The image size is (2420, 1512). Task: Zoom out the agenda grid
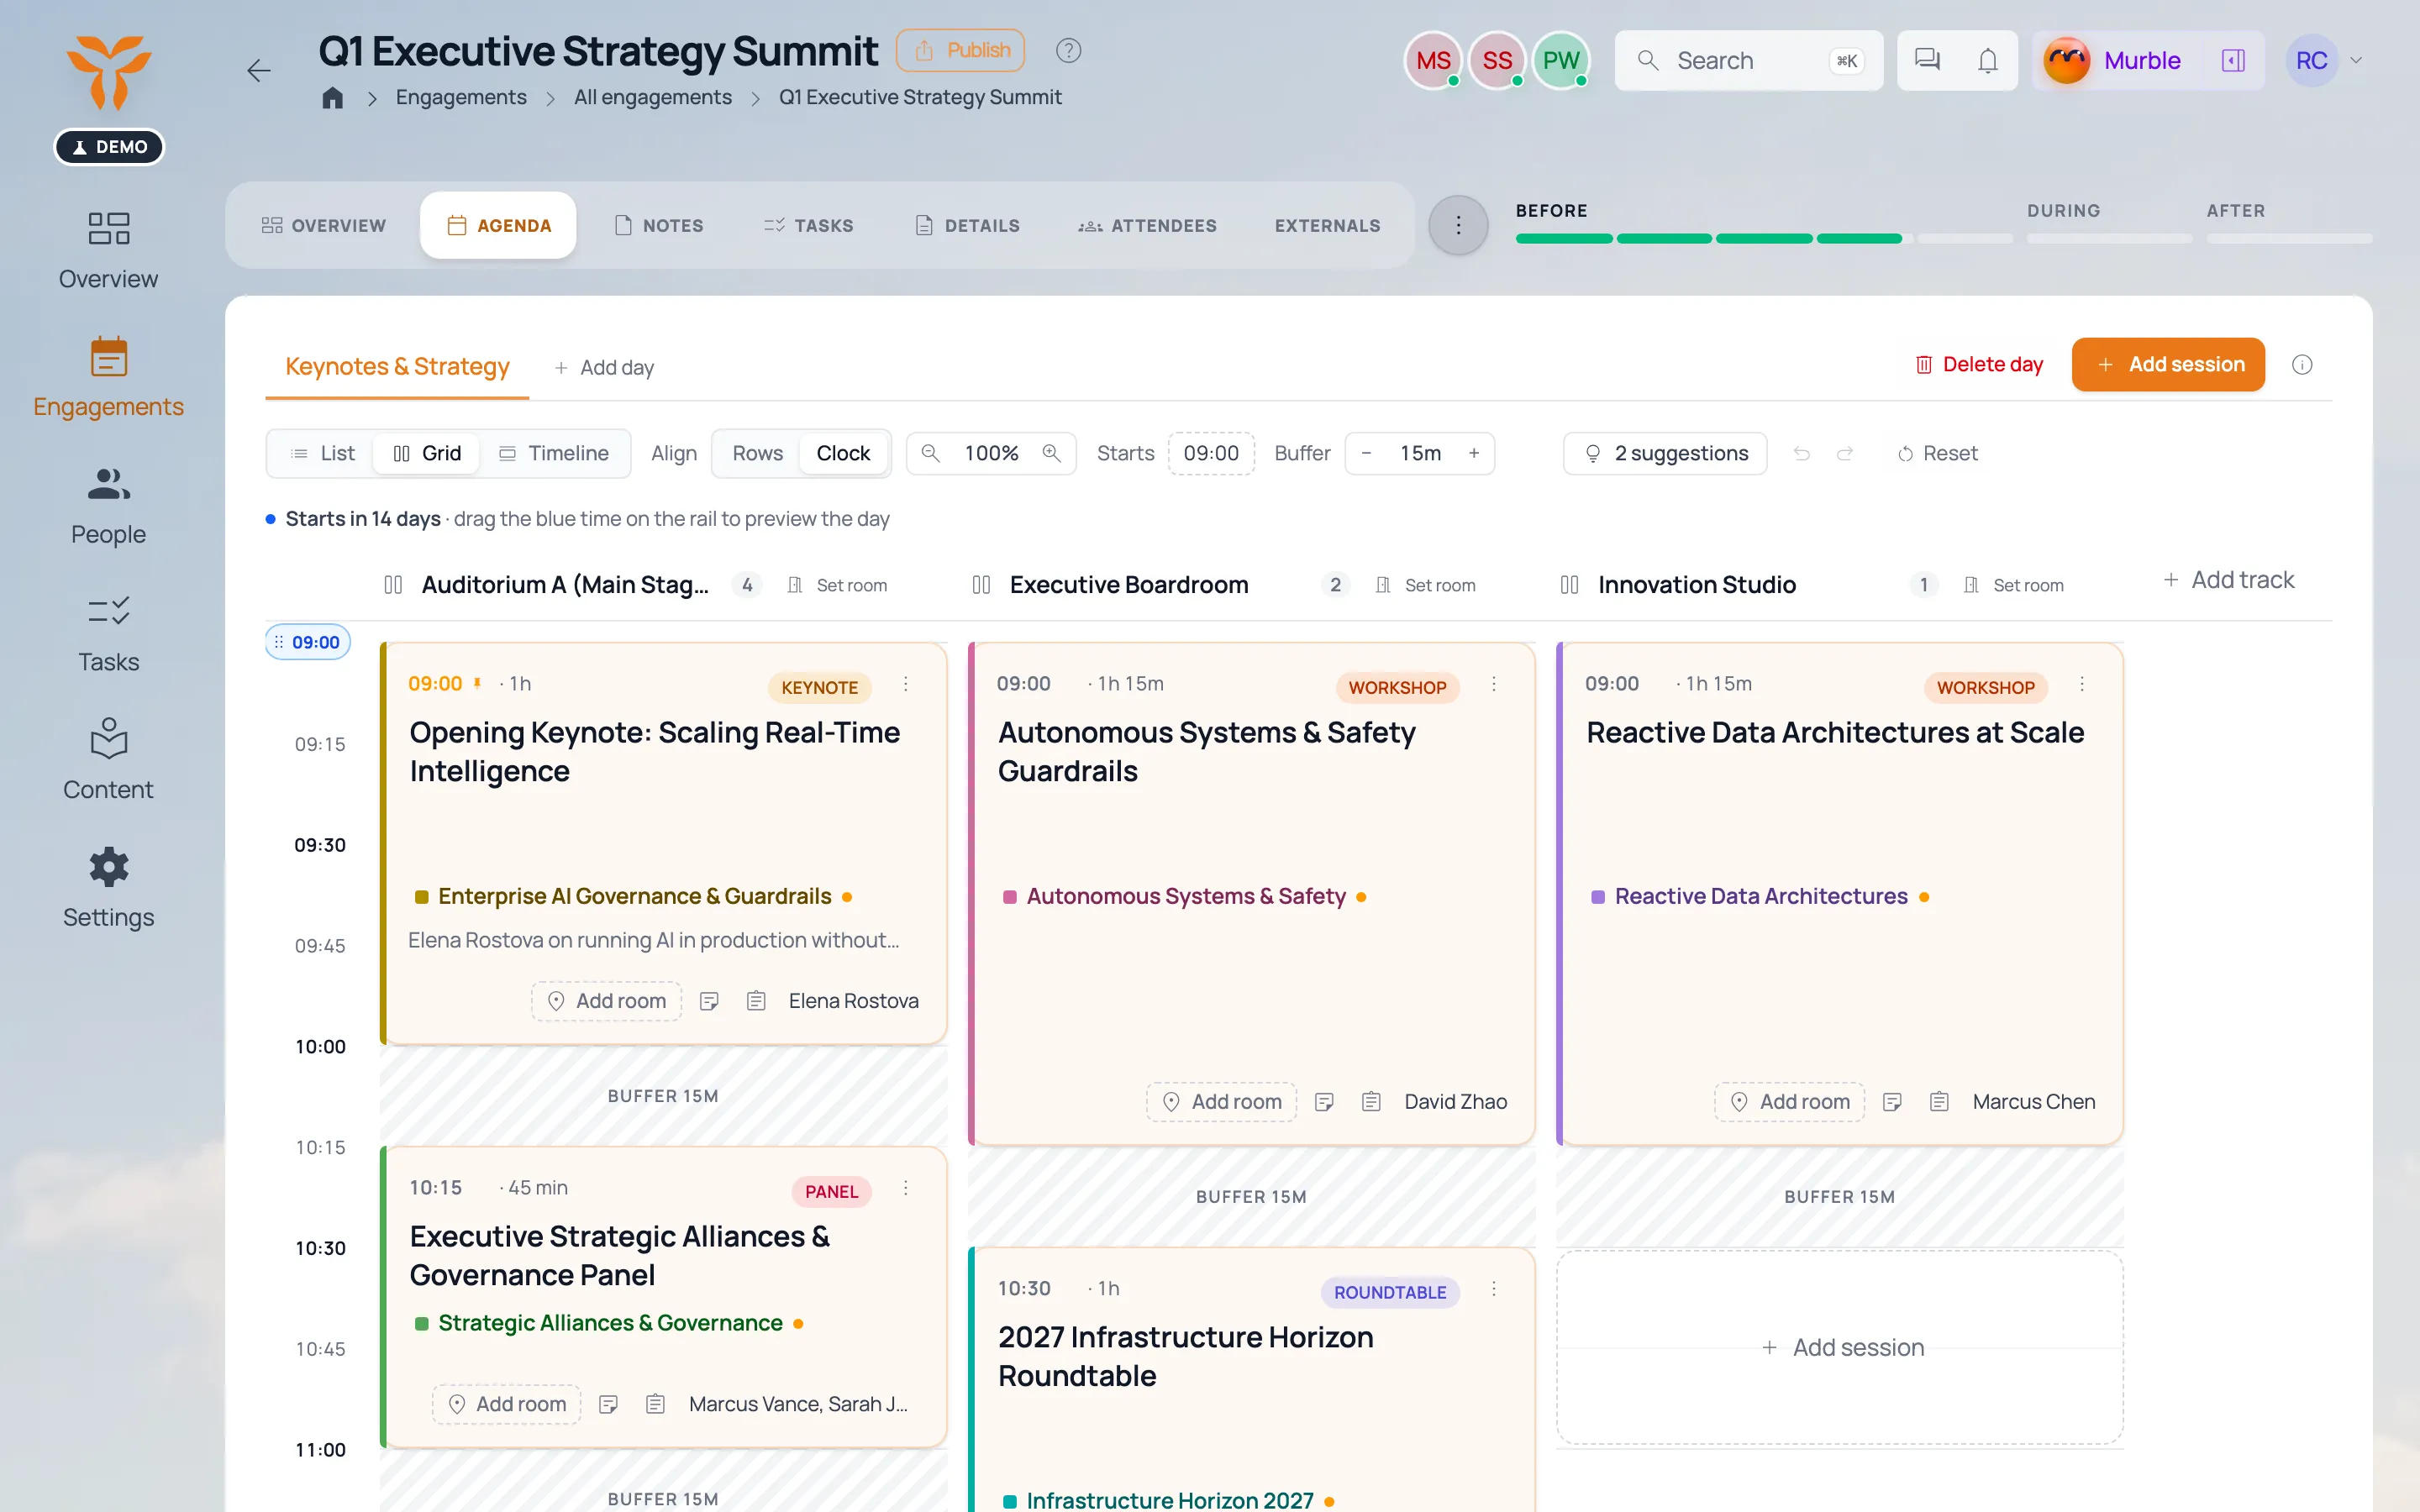coord(930,453)
